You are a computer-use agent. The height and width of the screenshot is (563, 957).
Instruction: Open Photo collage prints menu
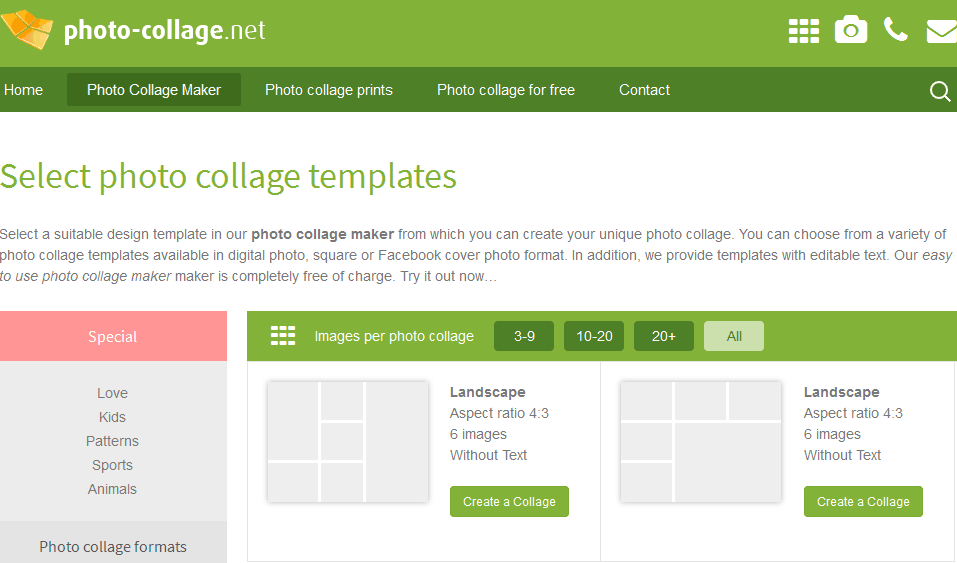pos(328,90)
